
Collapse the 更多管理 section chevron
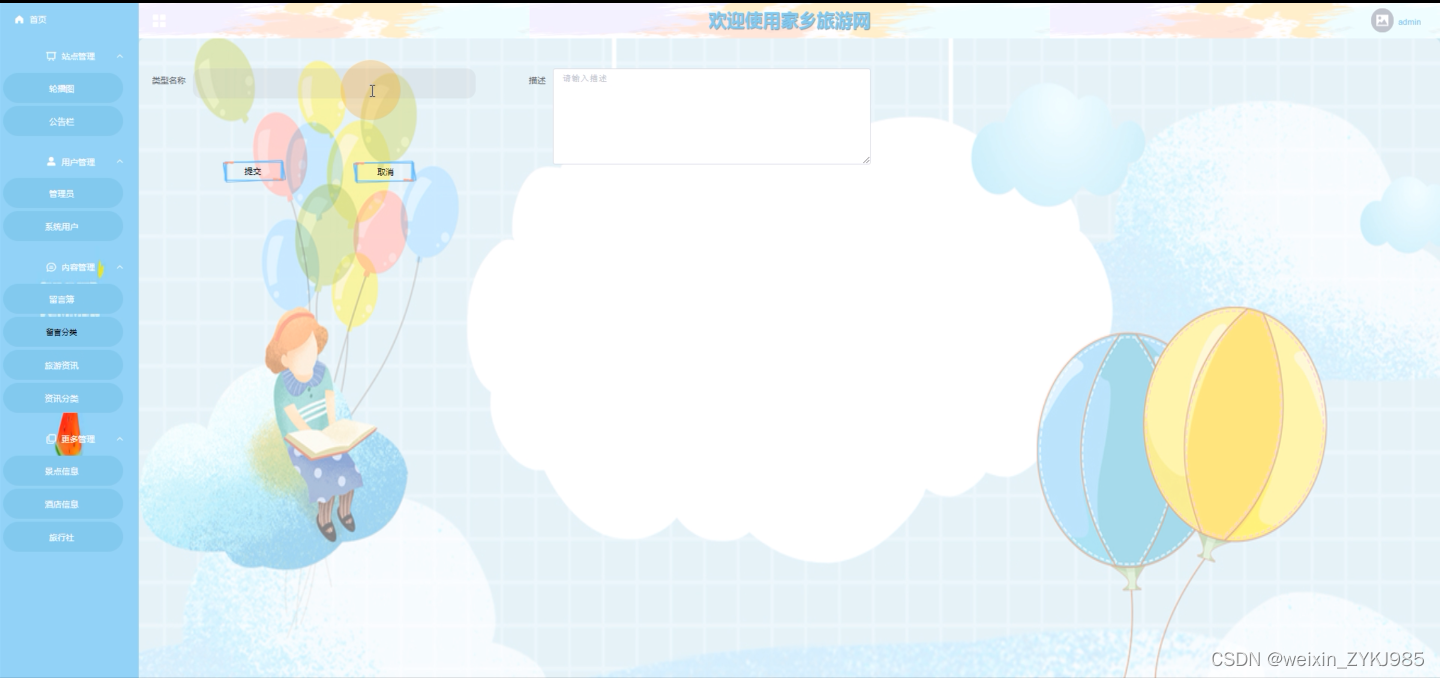[x=120, y=439]
